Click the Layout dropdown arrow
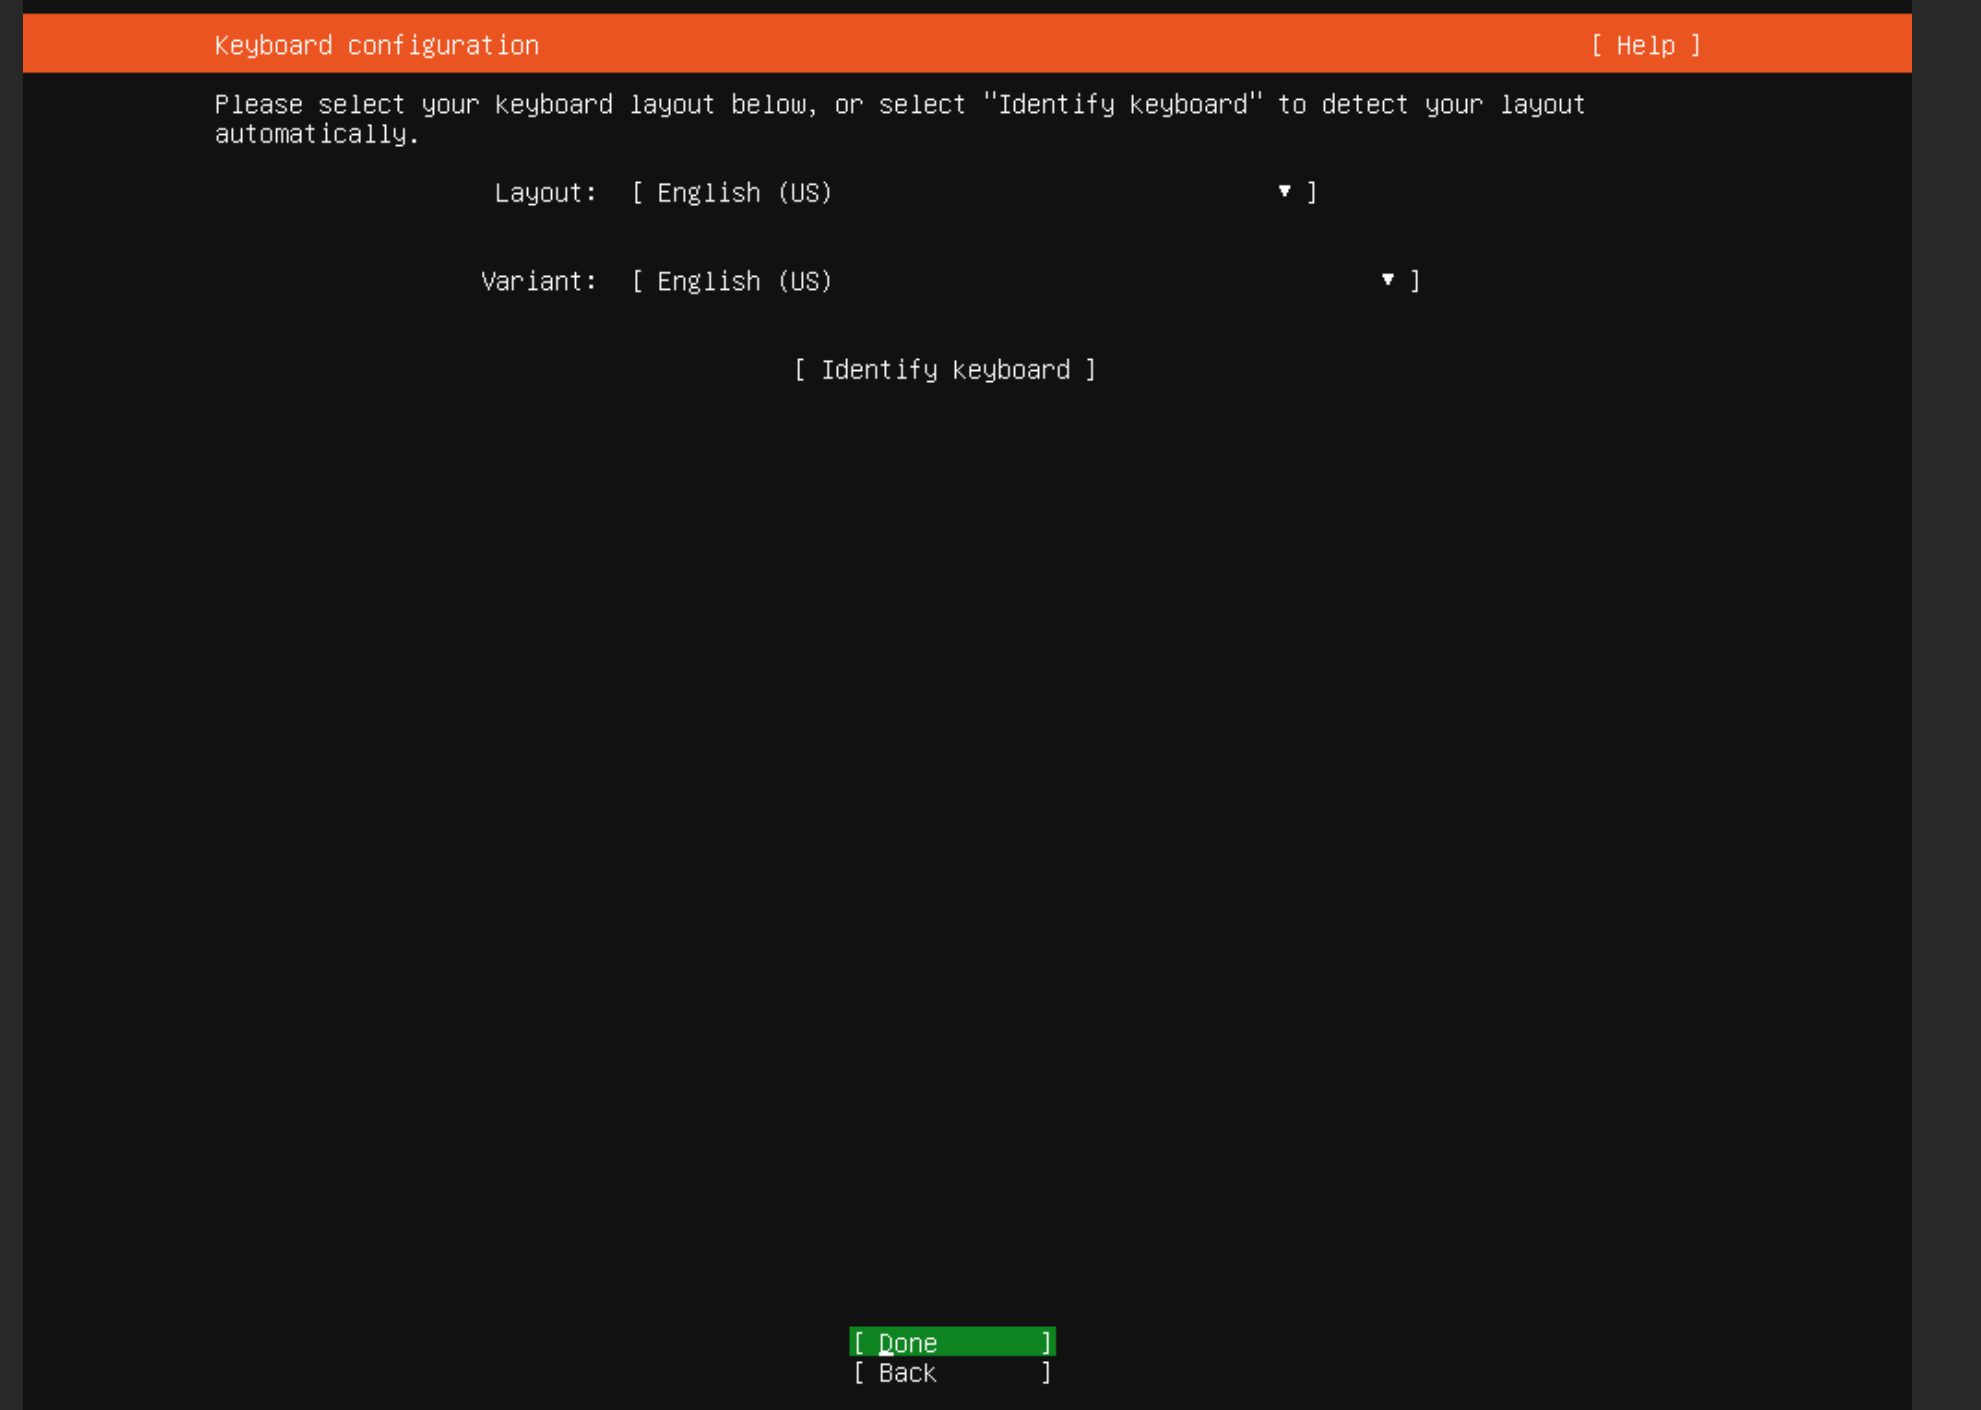The image size is (1981, 1410). pyautogui.click(x=1284, y=191)
